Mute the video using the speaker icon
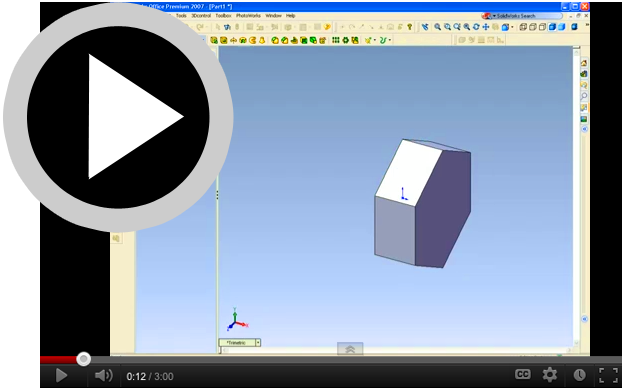This screenshot has height=388, width=622. (x=104, y=375)
